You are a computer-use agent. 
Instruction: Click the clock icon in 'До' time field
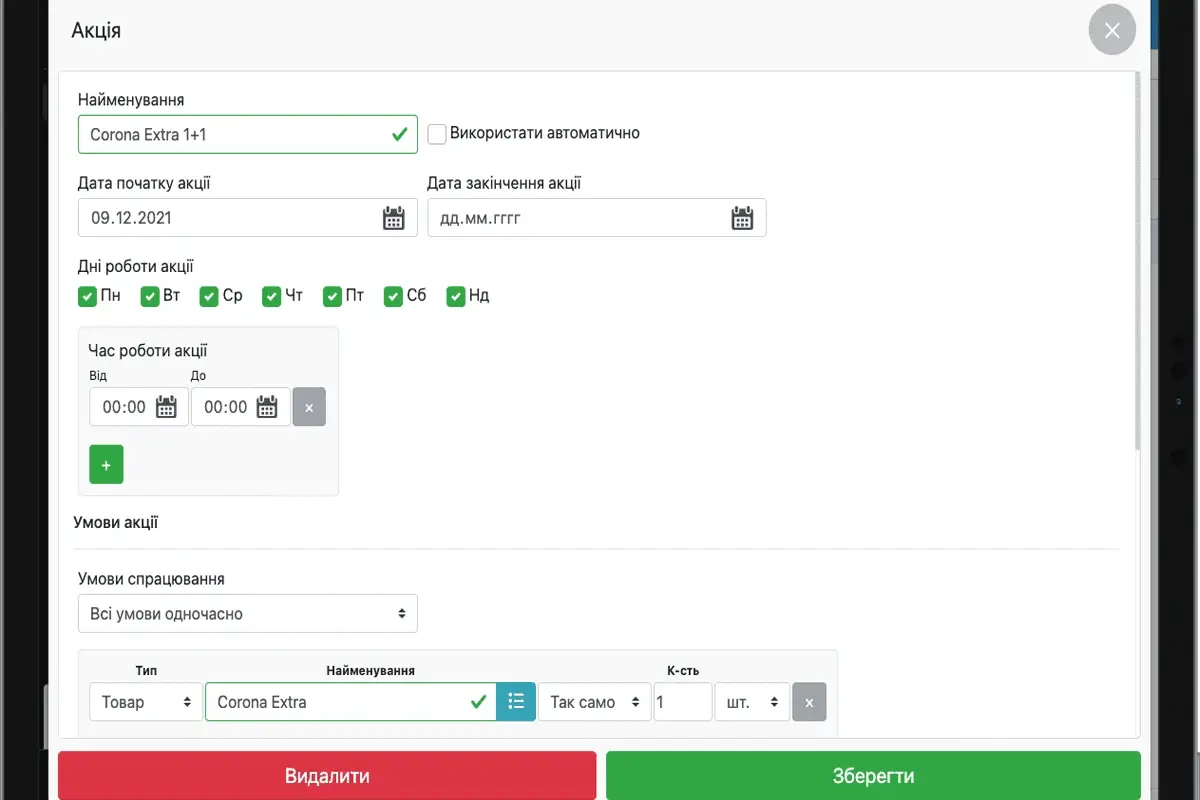point(267,407)
